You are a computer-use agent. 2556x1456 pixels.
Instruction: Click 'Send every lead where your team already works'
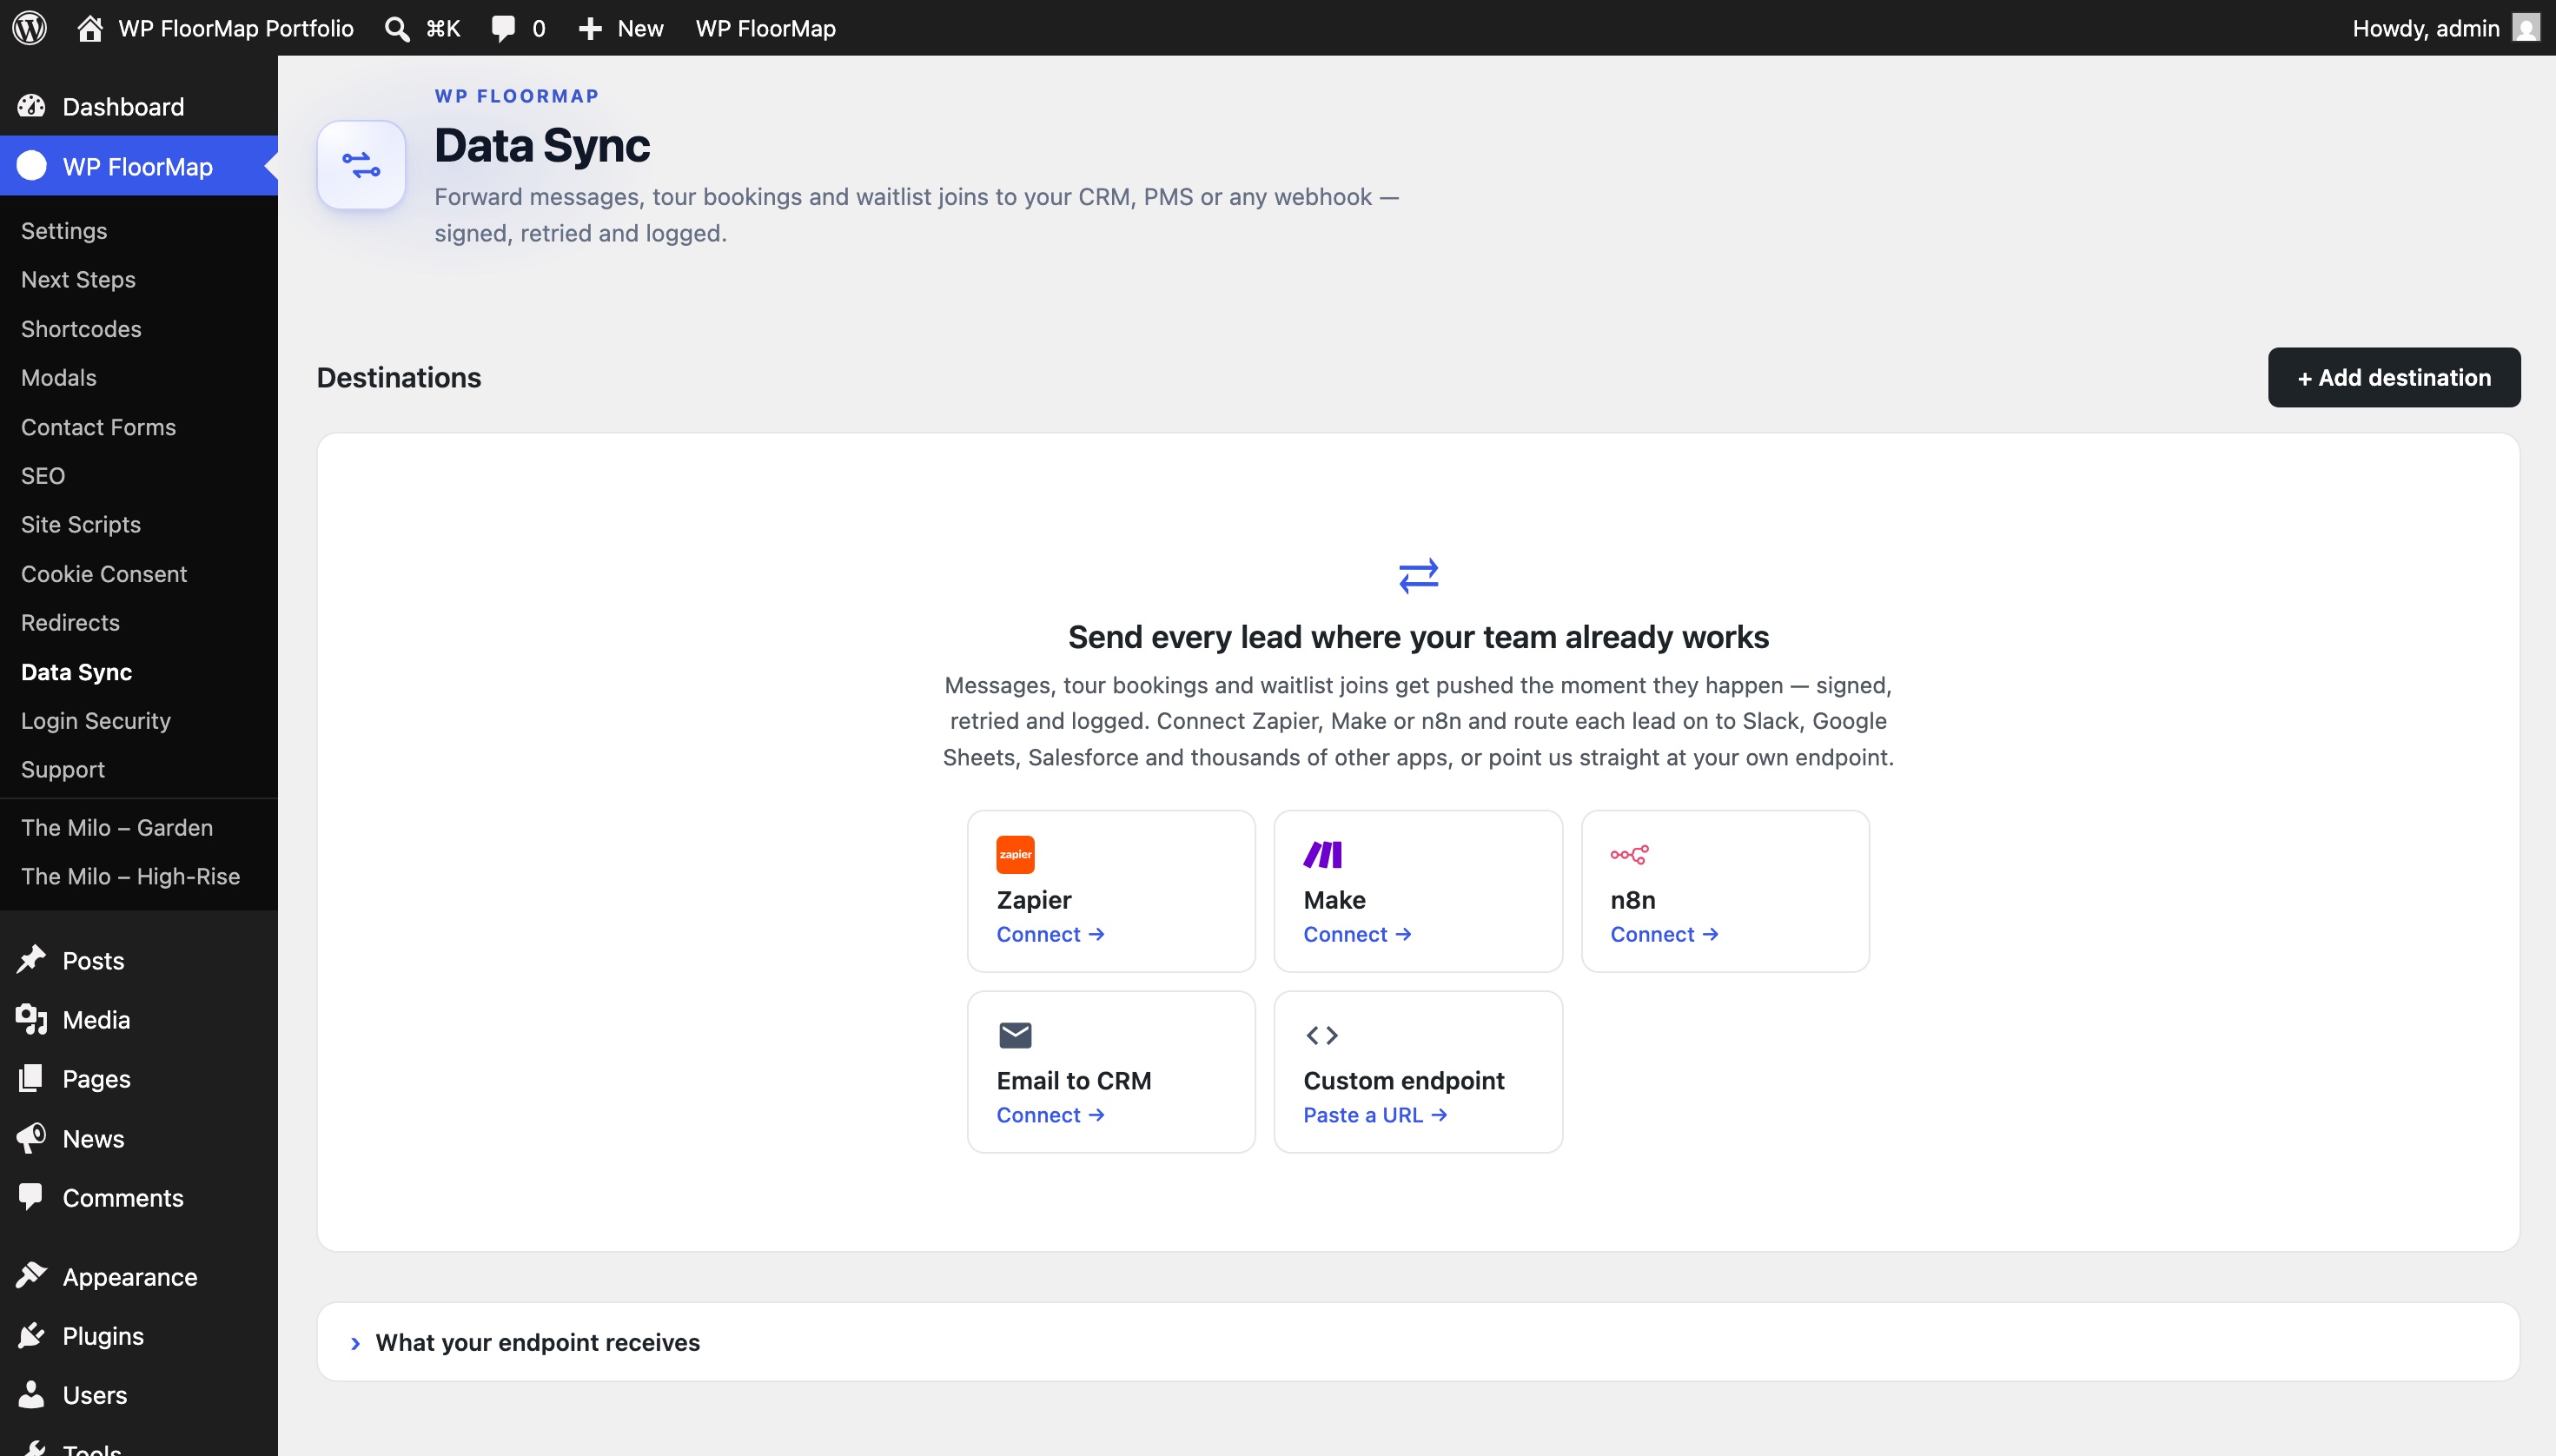pyautogui.click(x=1418, y=637)
